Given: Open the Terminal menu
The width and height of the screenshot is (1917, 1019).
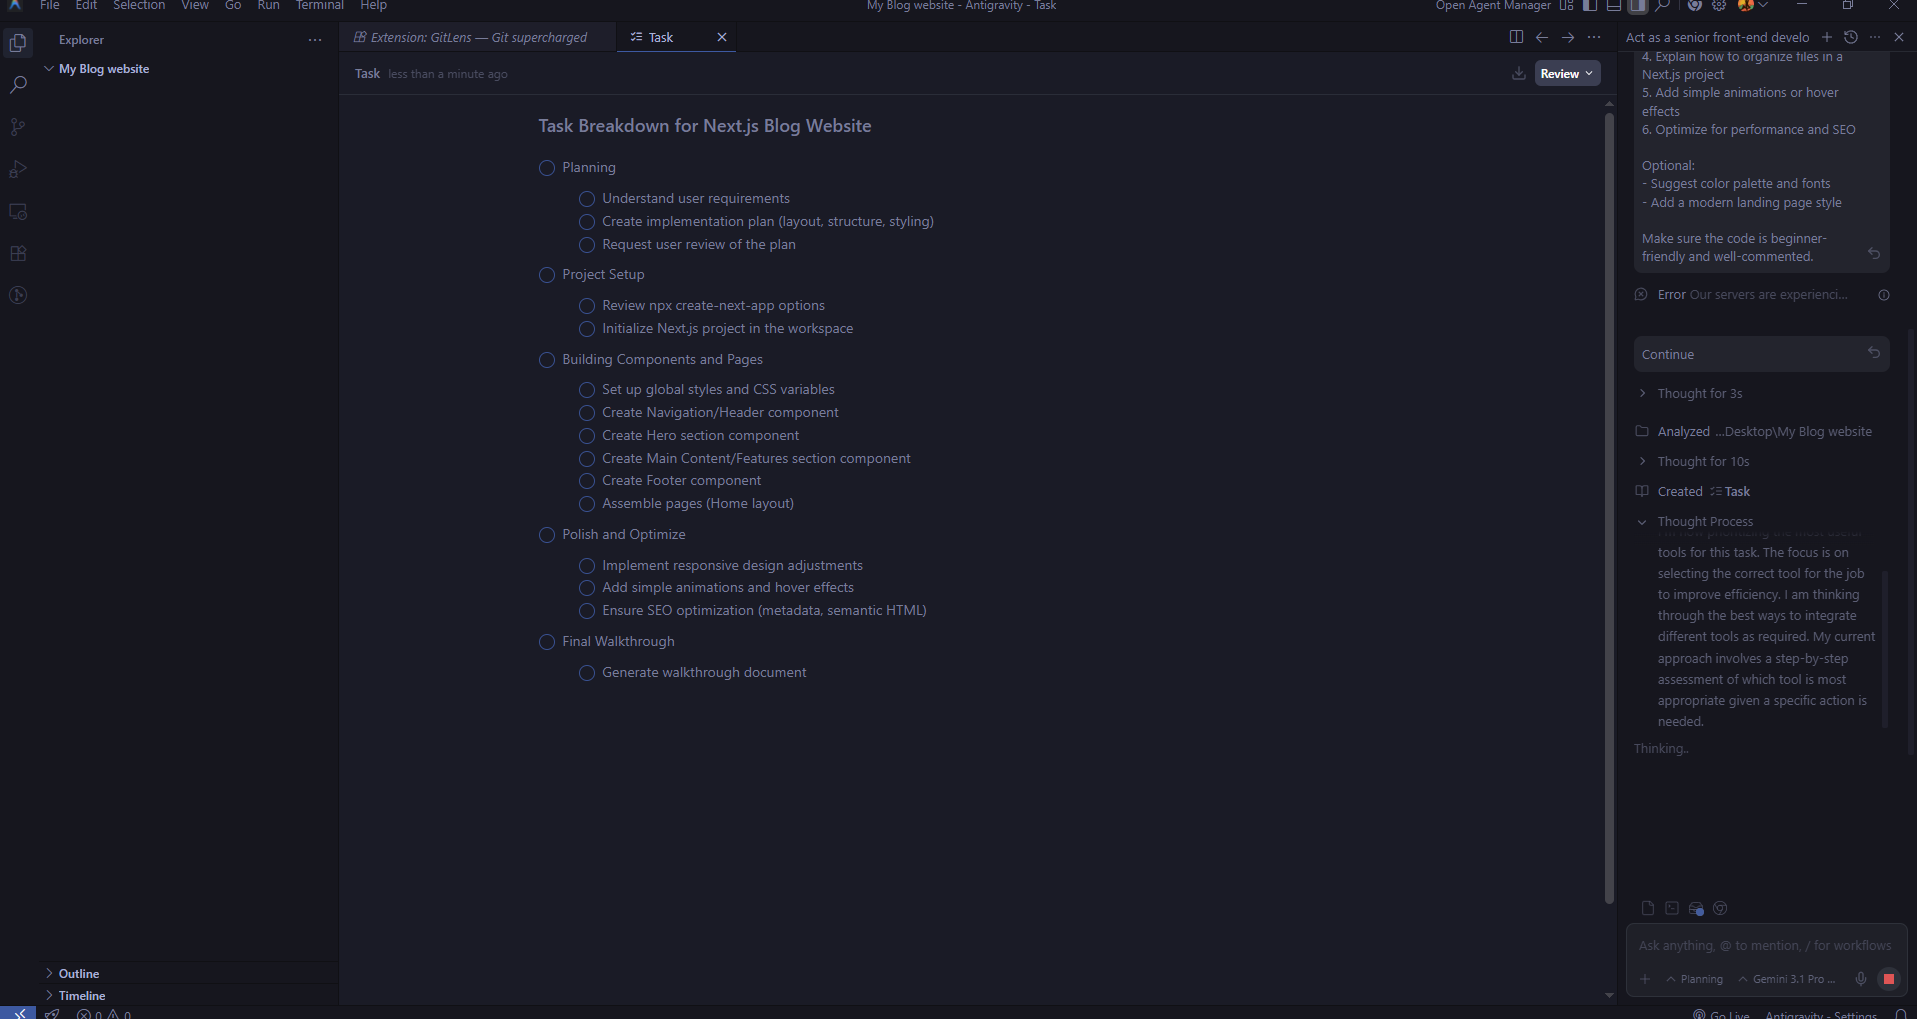Looking at the screenshot, I should click(x=320, y=6).
